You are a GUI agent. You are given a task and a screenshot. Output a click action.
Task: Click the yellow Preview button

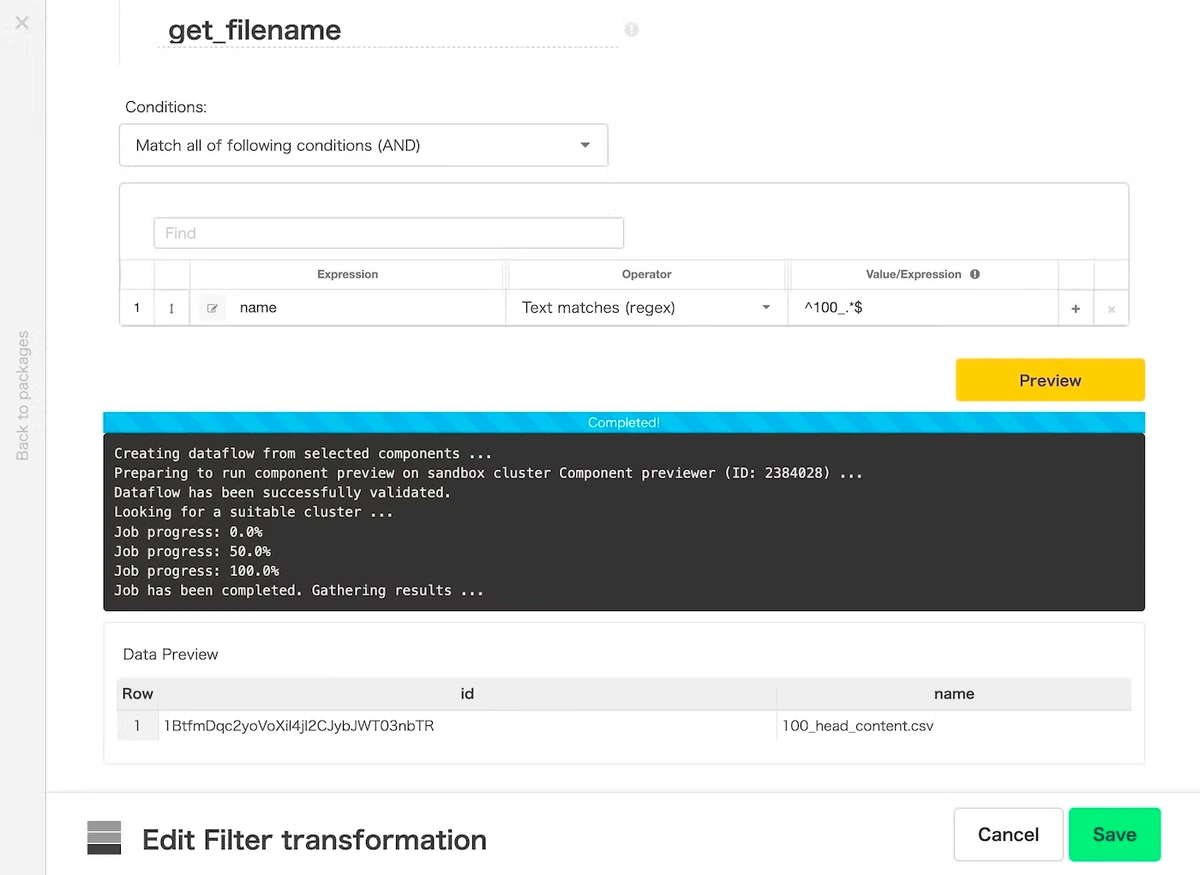pos(1050,380)
